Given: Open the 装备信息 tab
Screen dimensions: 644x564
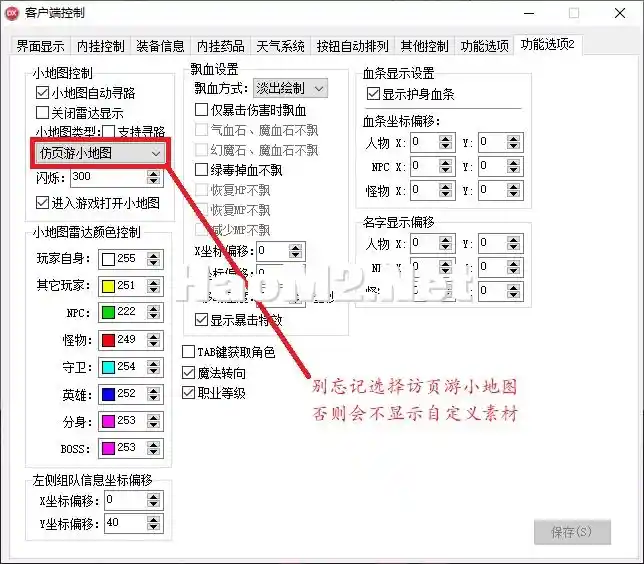Looking at the screenshot, I should click(161, 46).
